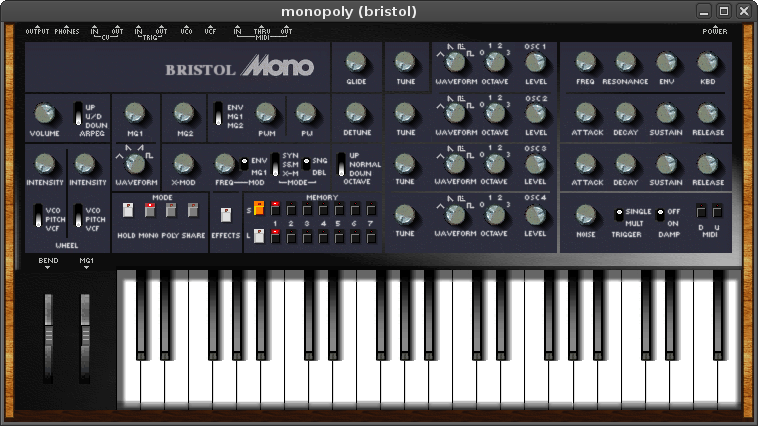Click the MIDI U channel-up button
758x426 pixels.
coord(717,210)
